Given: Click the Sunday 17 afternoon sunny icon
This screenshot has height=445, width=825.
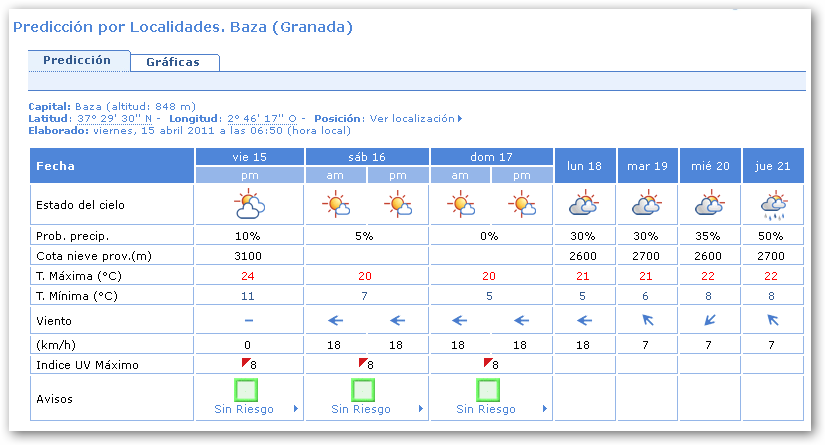Looking at the screenshot, I should tap(523, 205).
